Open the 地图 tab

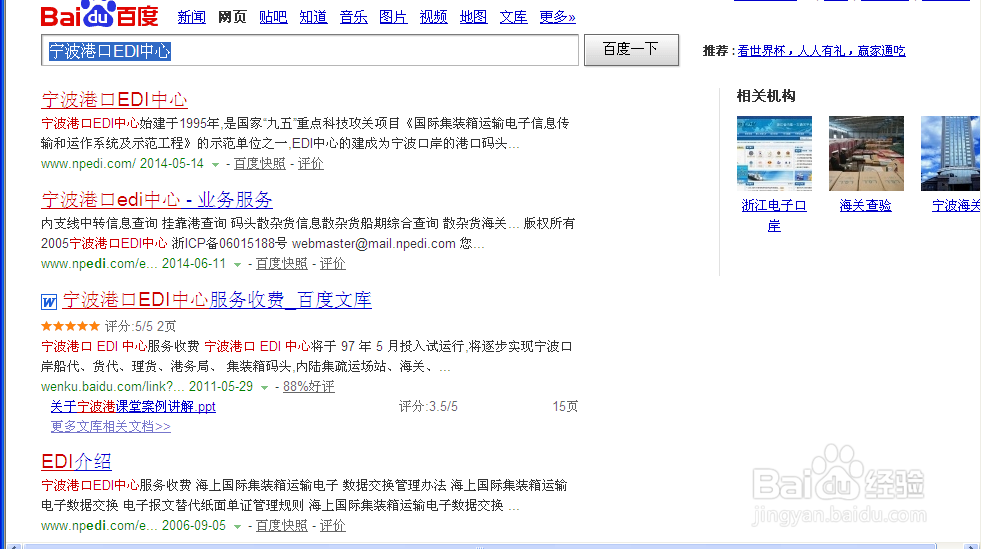(474, 17)
